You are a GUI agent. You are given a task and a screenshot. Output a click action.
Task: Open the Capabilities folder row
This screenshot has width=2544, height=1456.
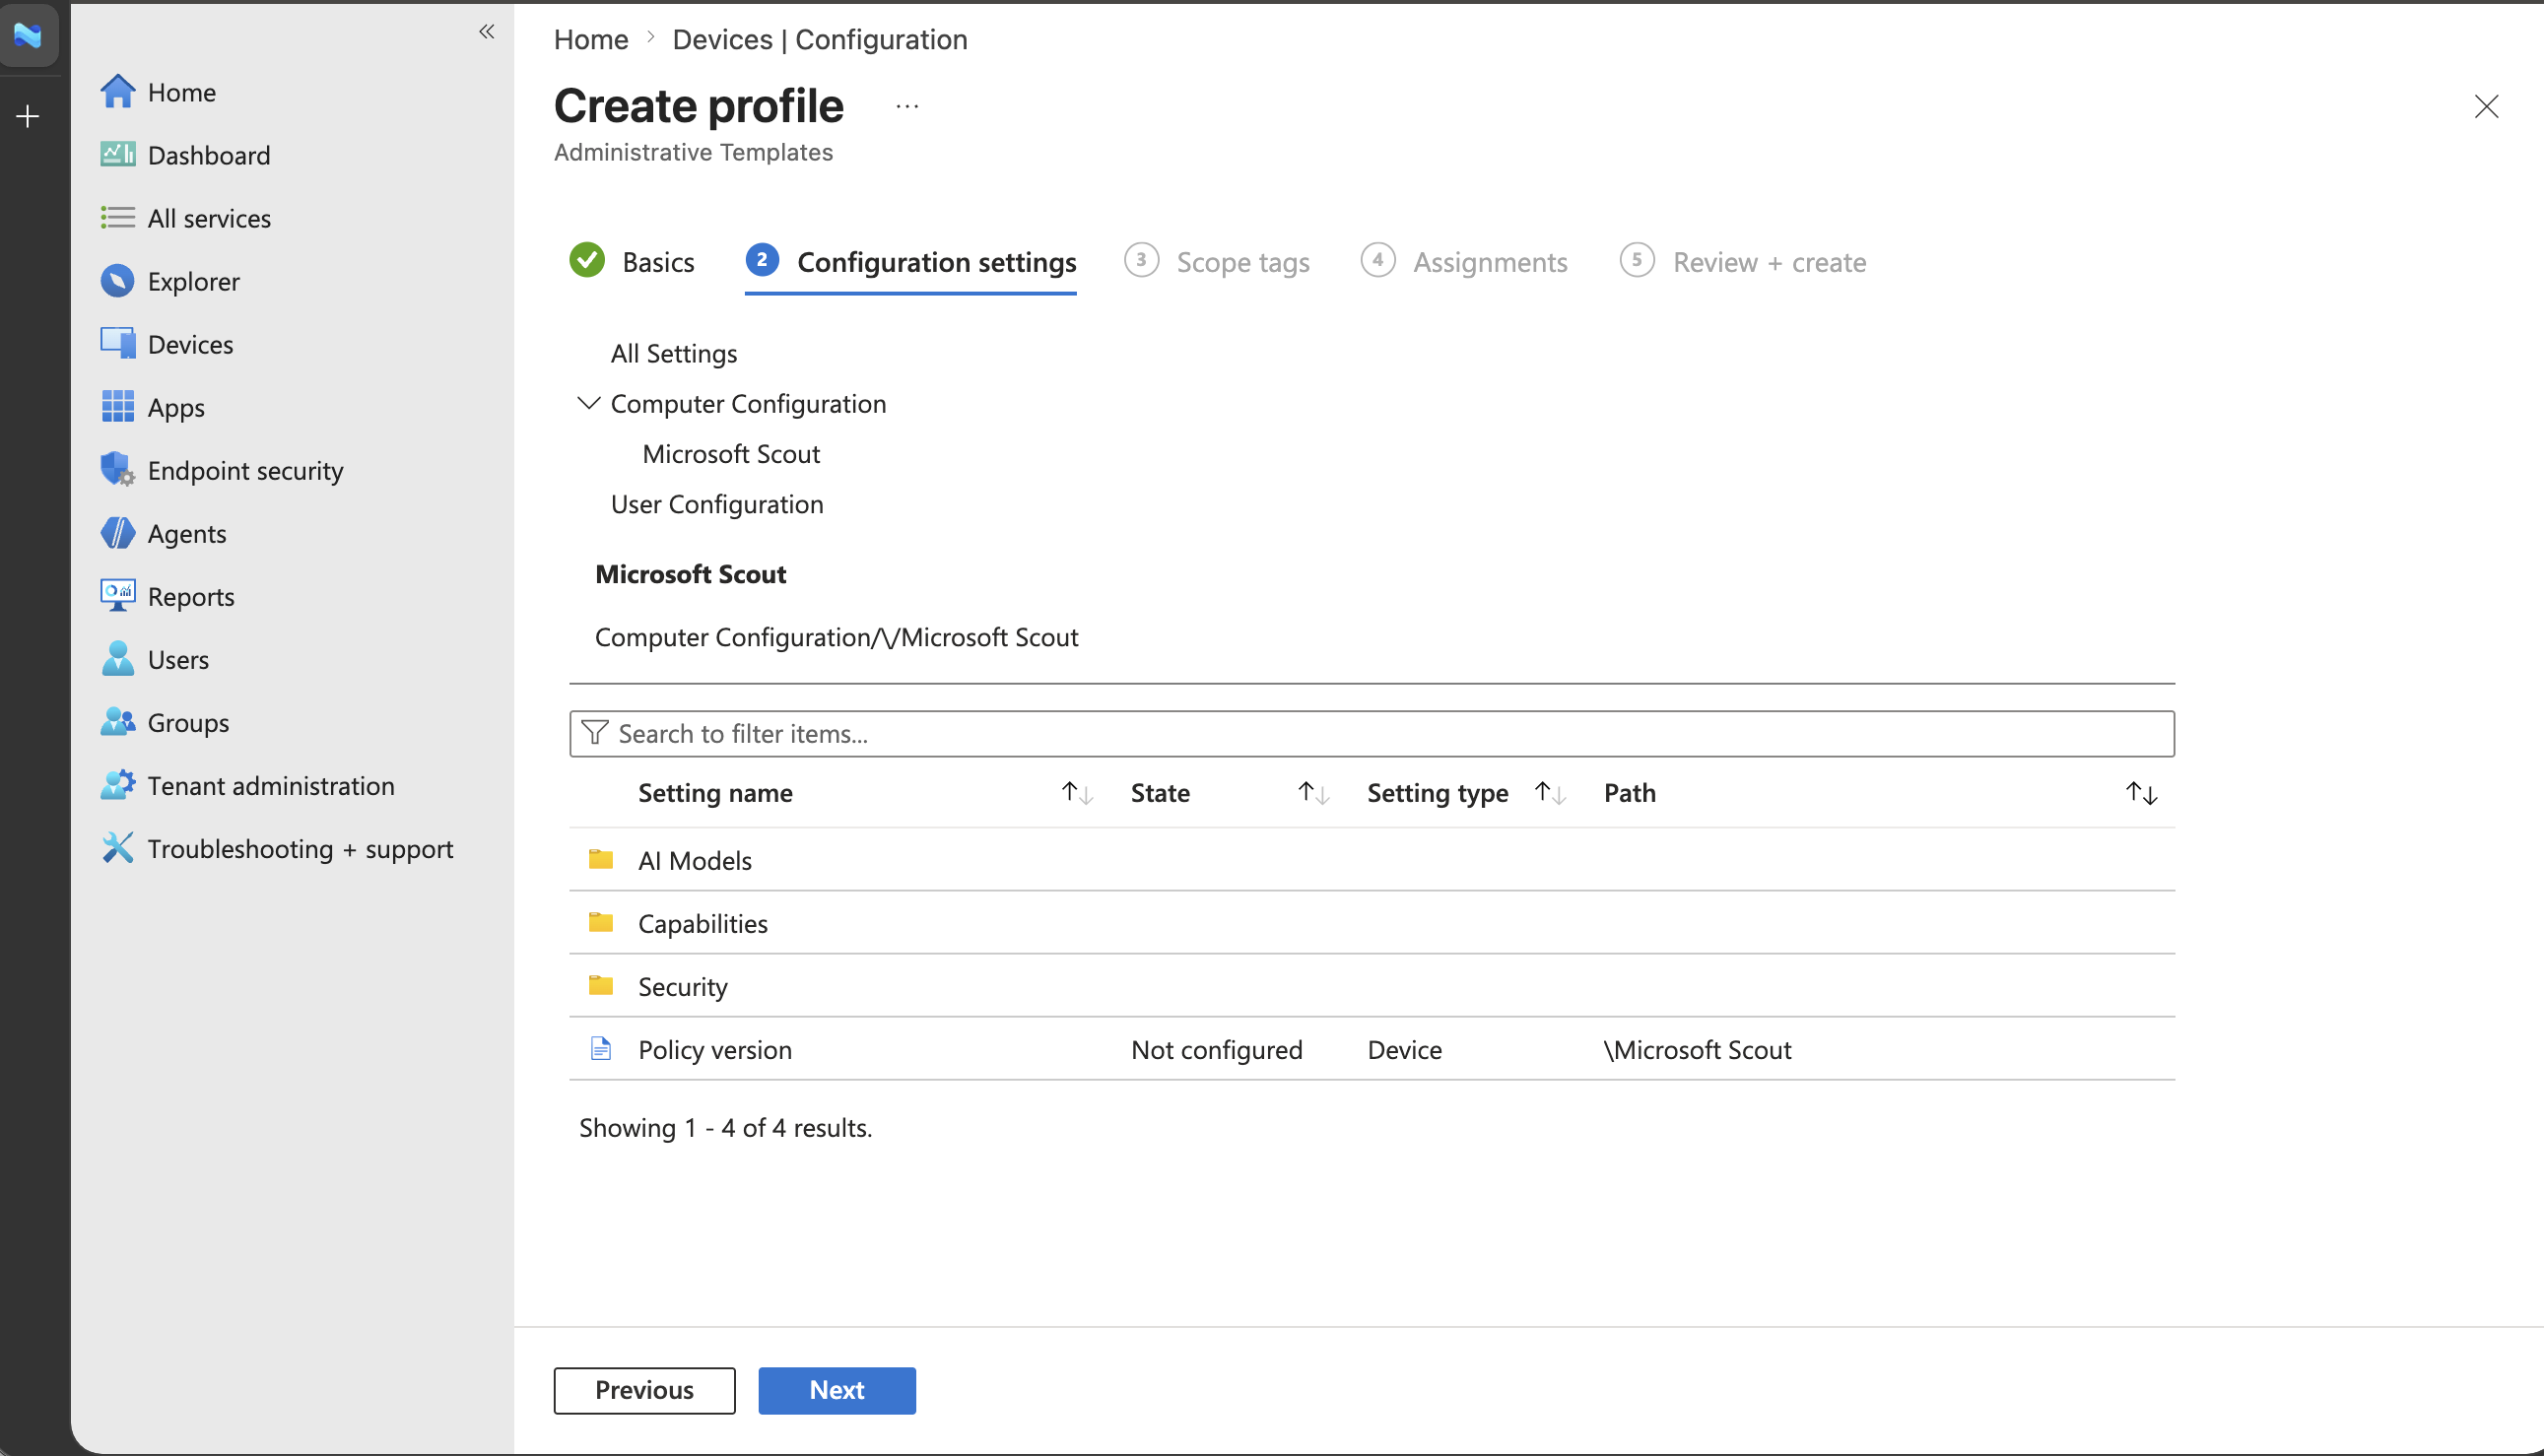click(1372, 922)
